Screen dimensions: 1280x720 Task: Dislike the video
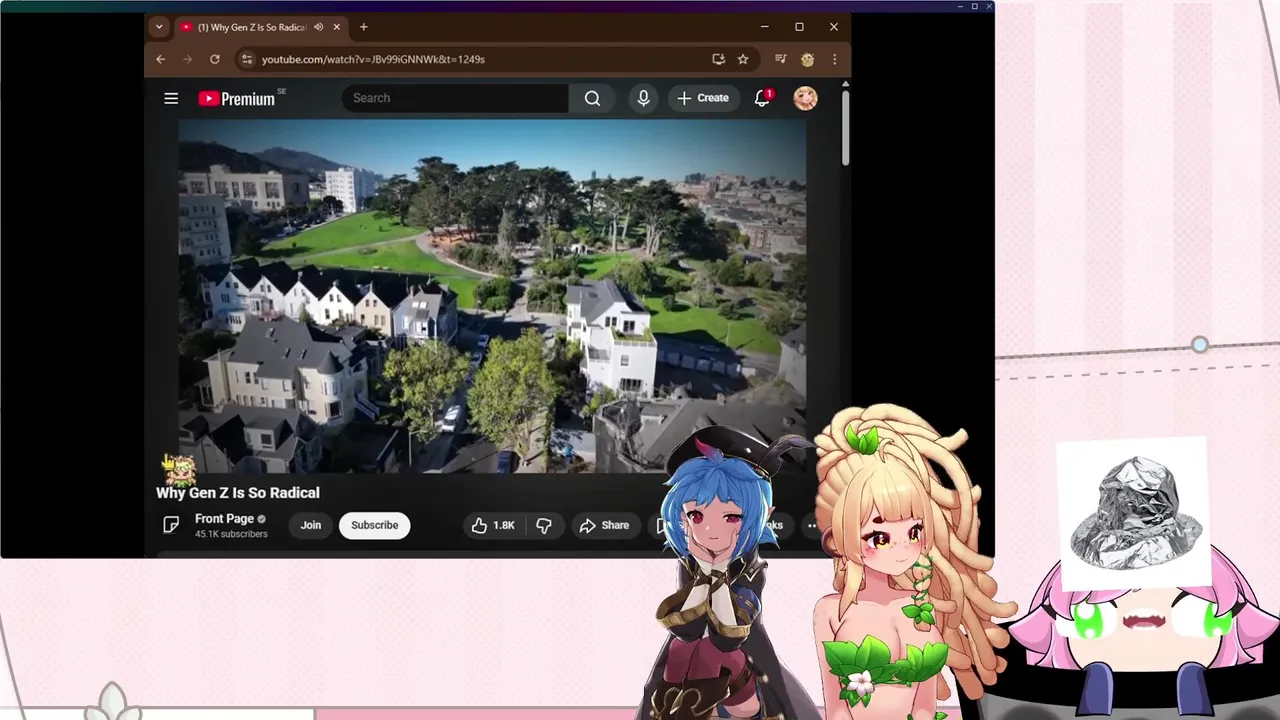(544, 525)
